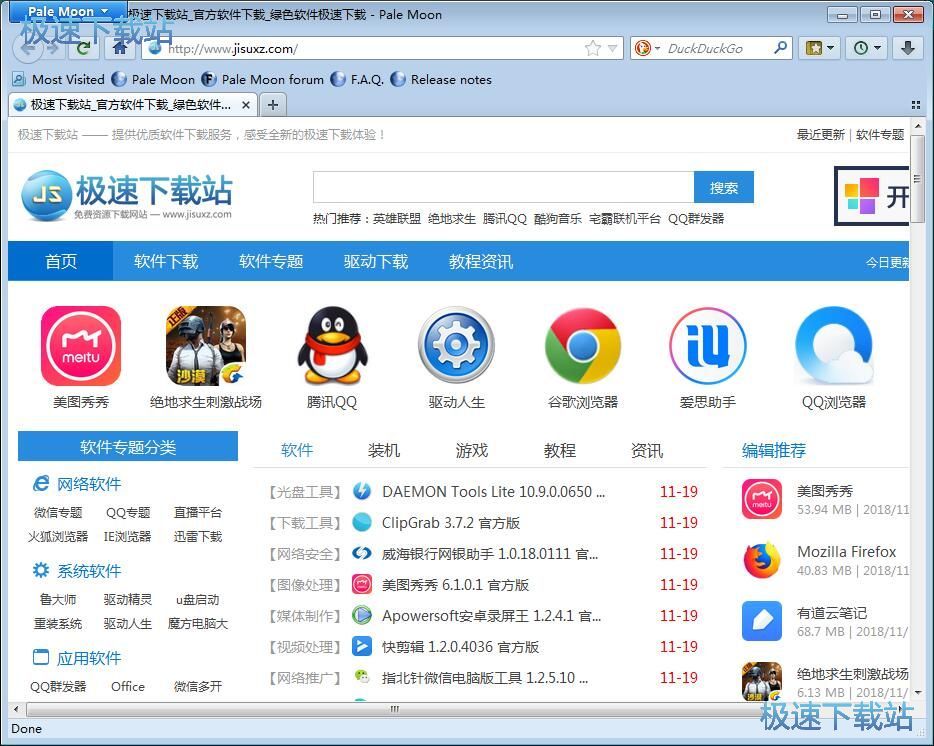
Task: Open the F.A.Q. bookmark
Action: click(x=357, y=79)
